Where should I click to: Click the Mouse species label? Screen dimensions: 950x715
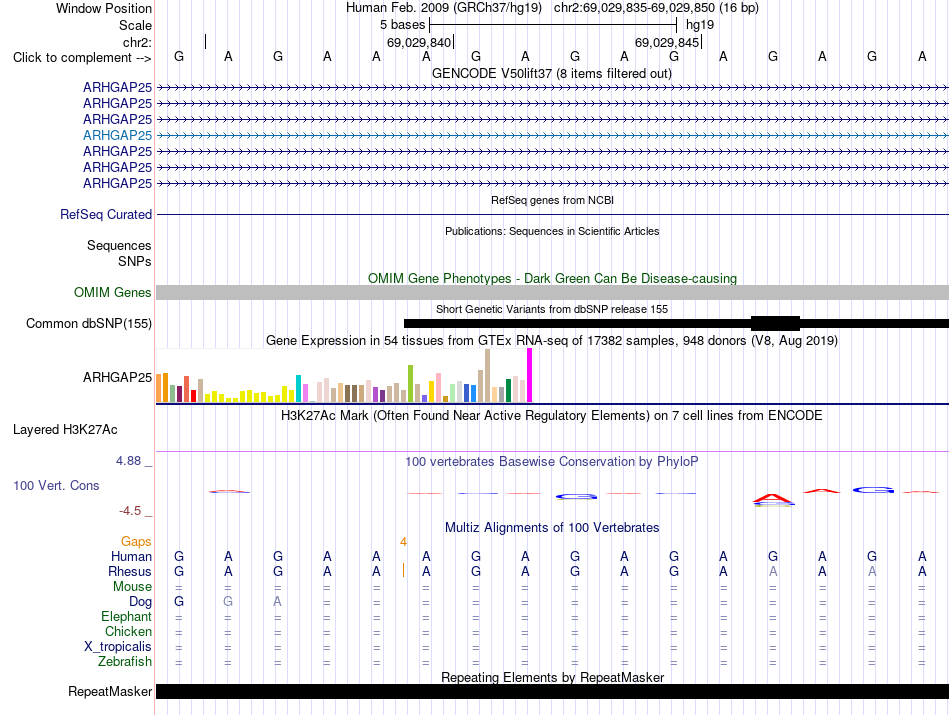click(132, 587)
